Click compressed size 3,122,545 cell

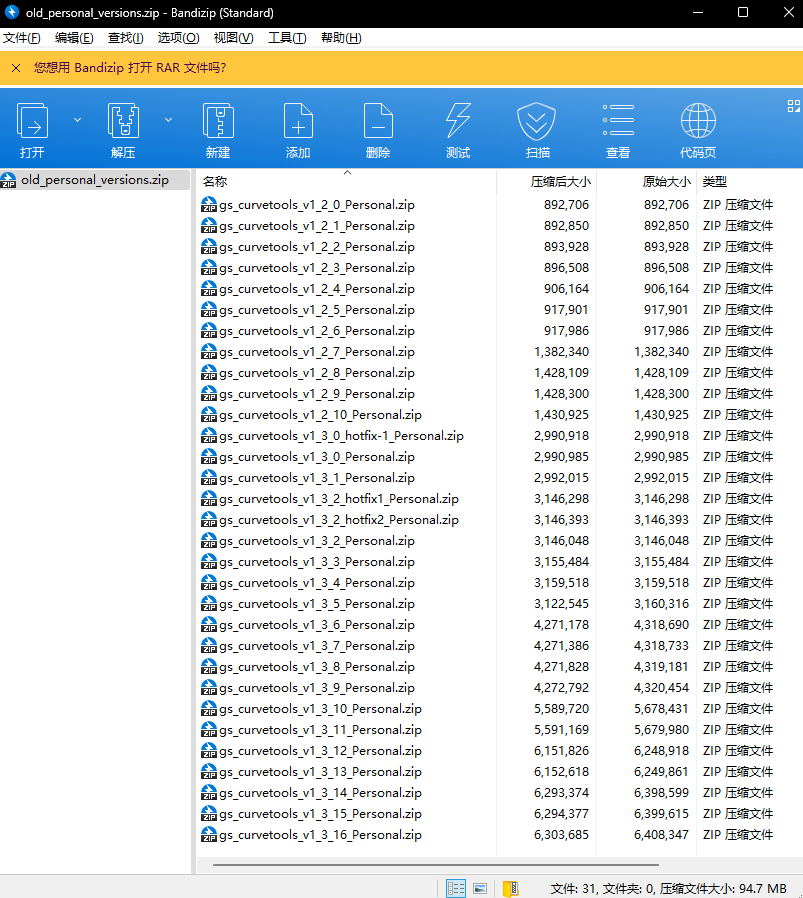click(x=561, y=604)
